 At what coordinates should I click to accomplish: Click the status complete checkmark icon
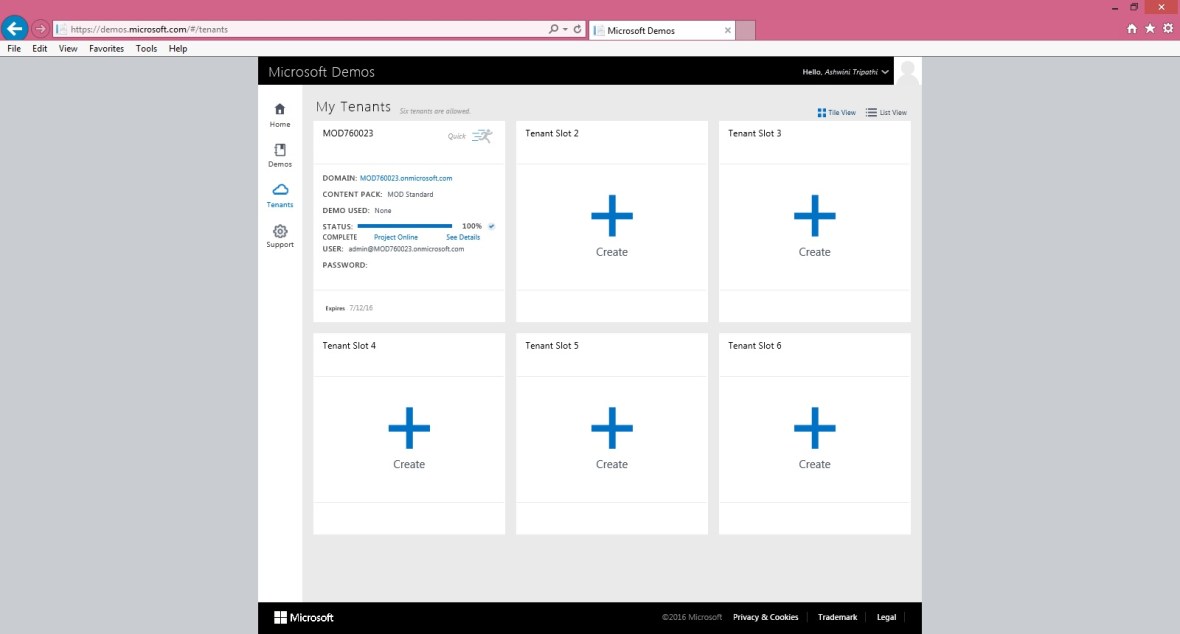pos(491,227)
